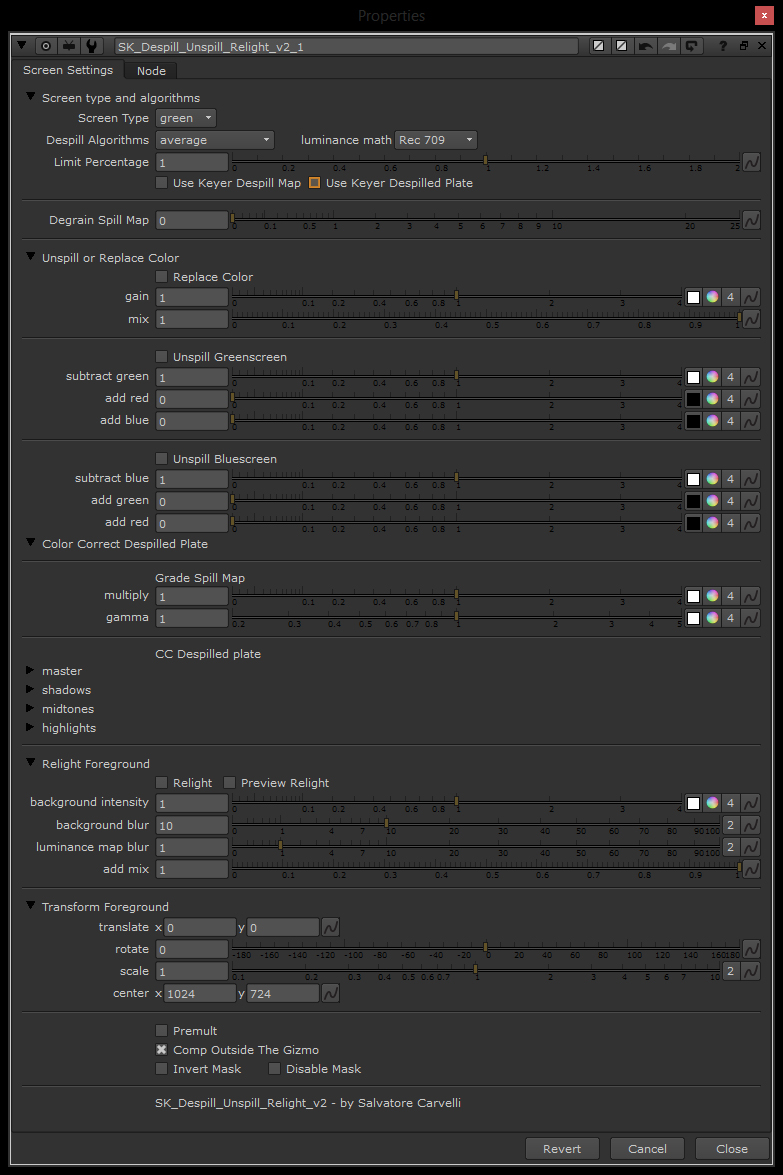Open color wheel for subtract green

(712, 377)
